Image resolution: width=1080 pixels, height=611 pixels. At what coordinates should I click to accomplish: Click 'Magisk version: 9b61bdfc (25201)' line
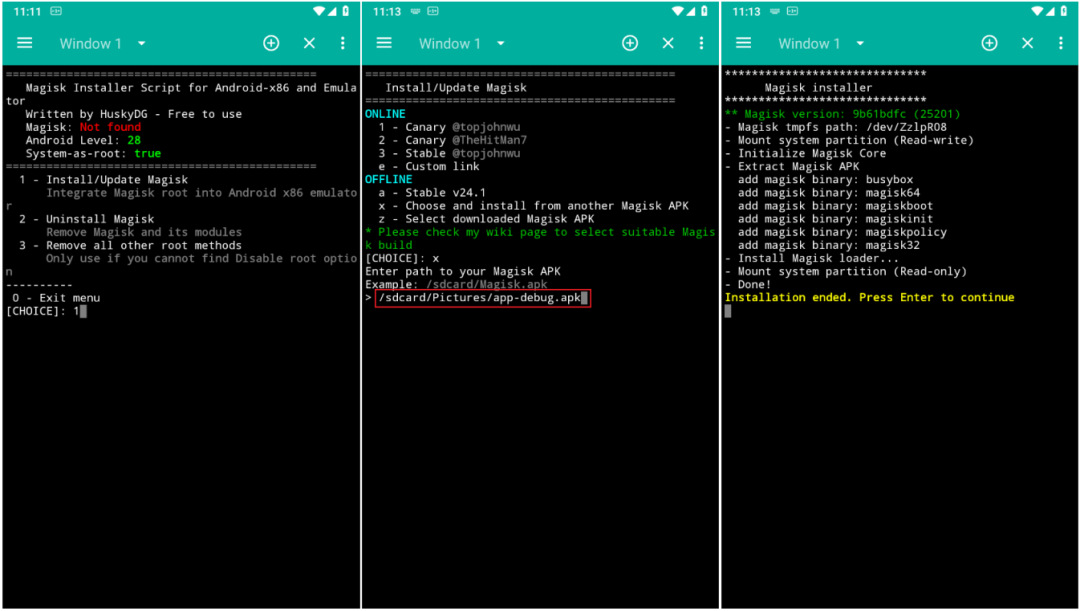pyautogui.click(x=842, y=114)
